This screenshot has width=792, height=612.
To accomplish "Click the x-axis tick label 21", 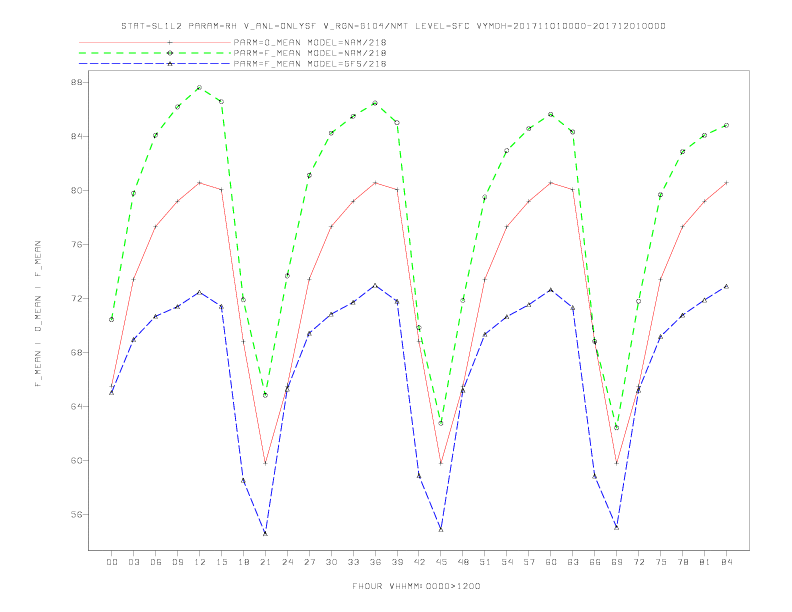I will [265, 562].
